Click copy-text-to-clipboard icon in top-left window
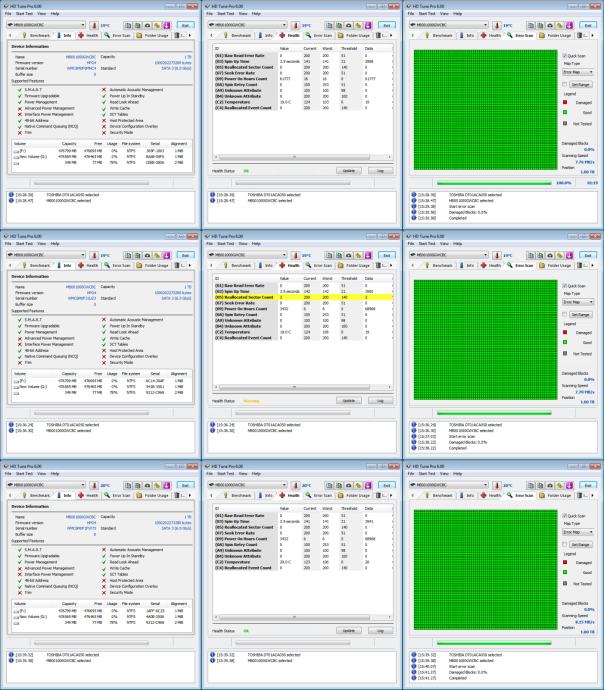 point(128,25)
